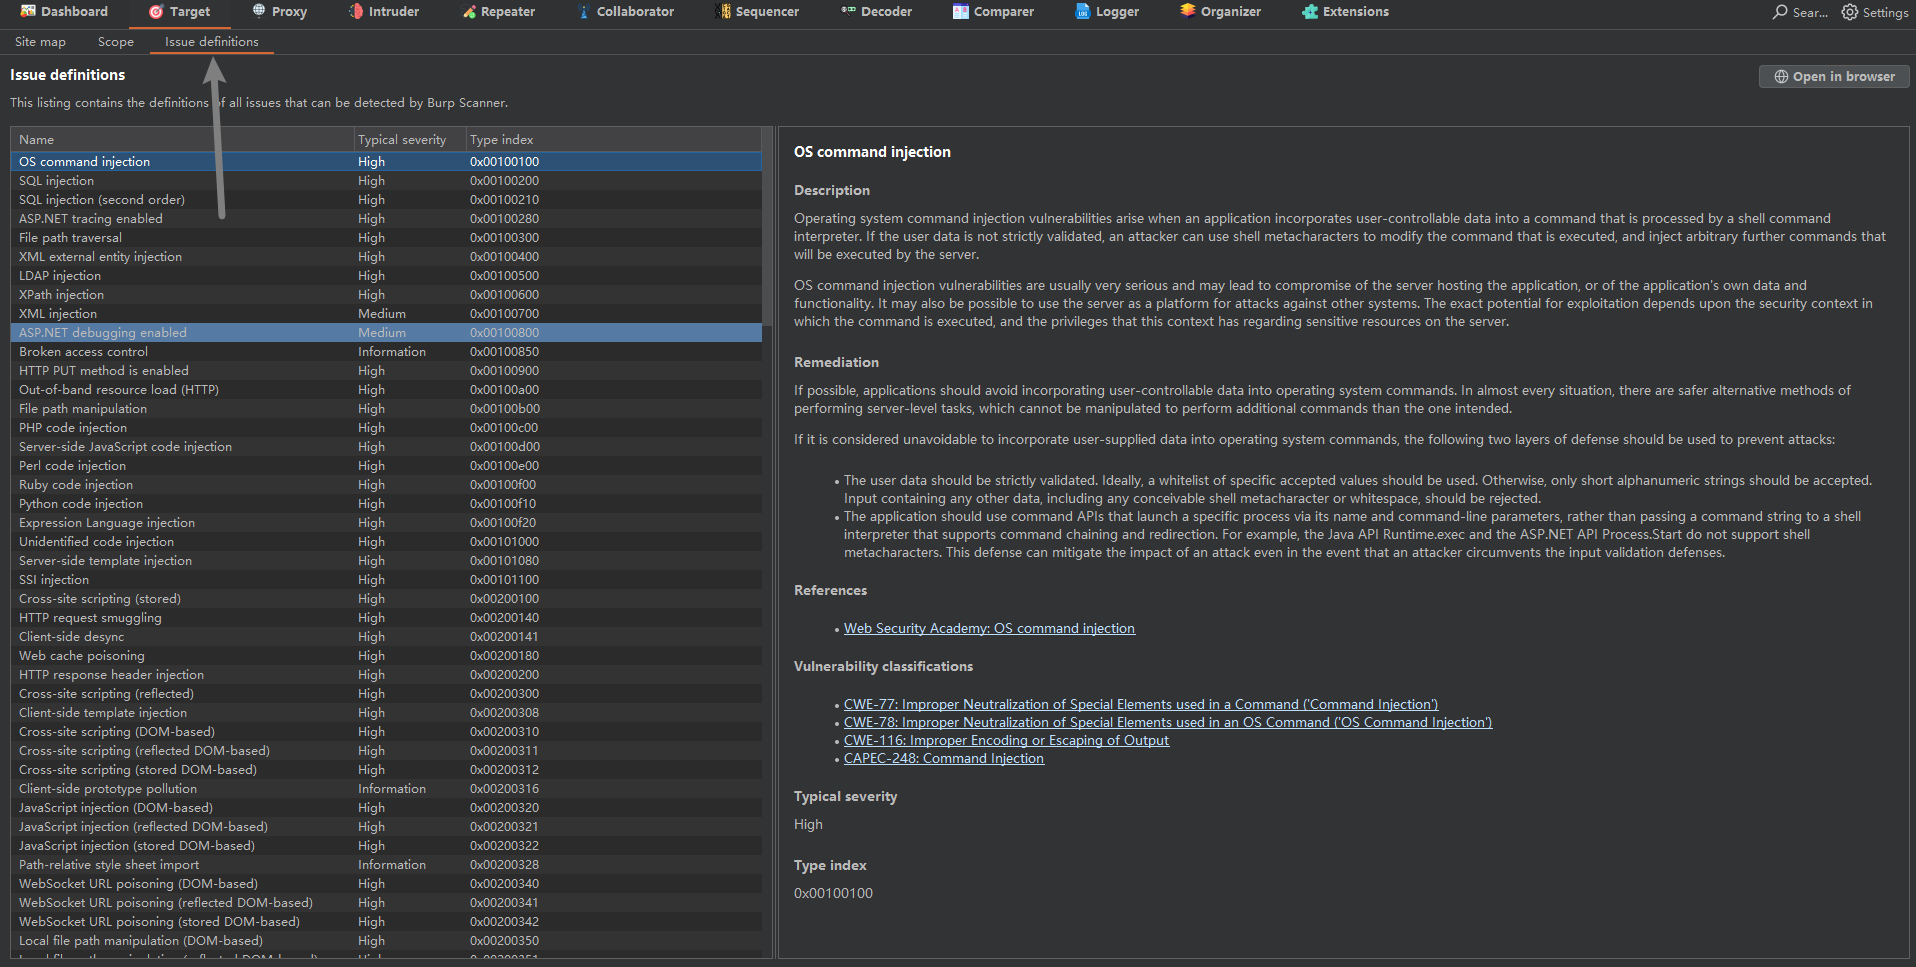Select the OS command injection row
The width and height of the screenshot is (1916, 967).
click(386, 162)
